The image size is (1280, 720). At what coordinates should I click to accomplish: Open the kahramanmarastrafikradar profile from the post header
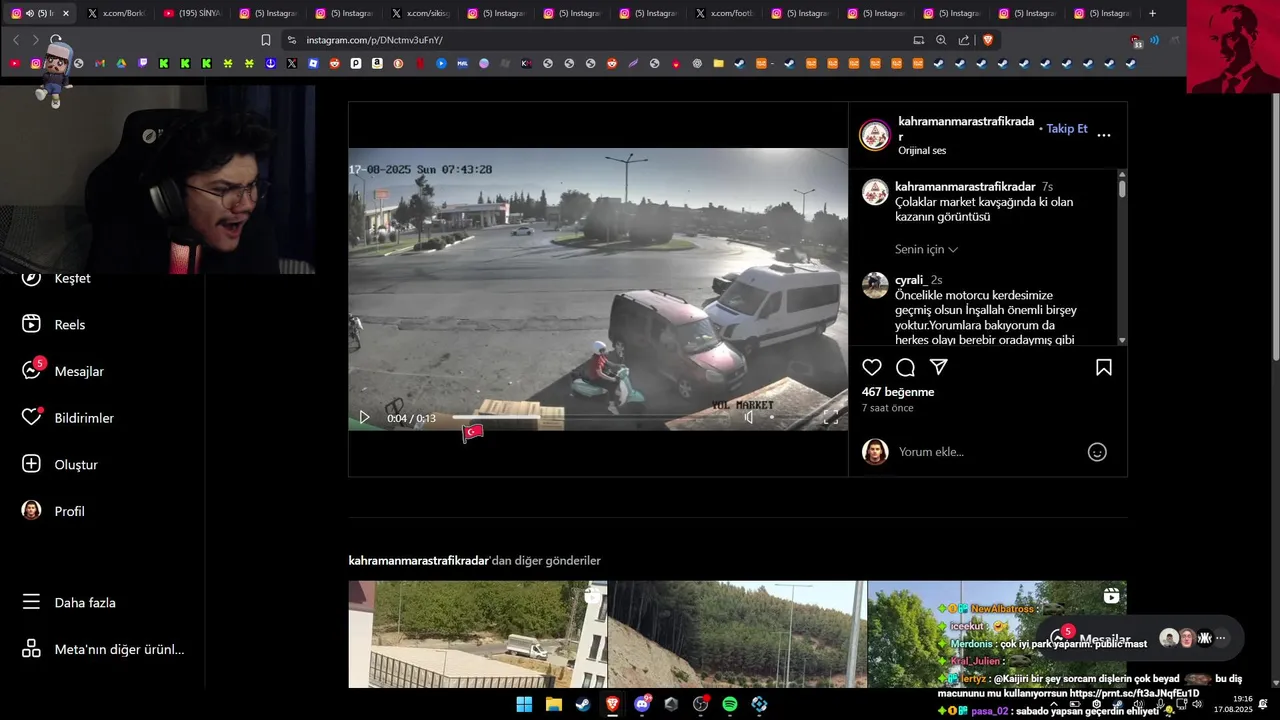966,129
